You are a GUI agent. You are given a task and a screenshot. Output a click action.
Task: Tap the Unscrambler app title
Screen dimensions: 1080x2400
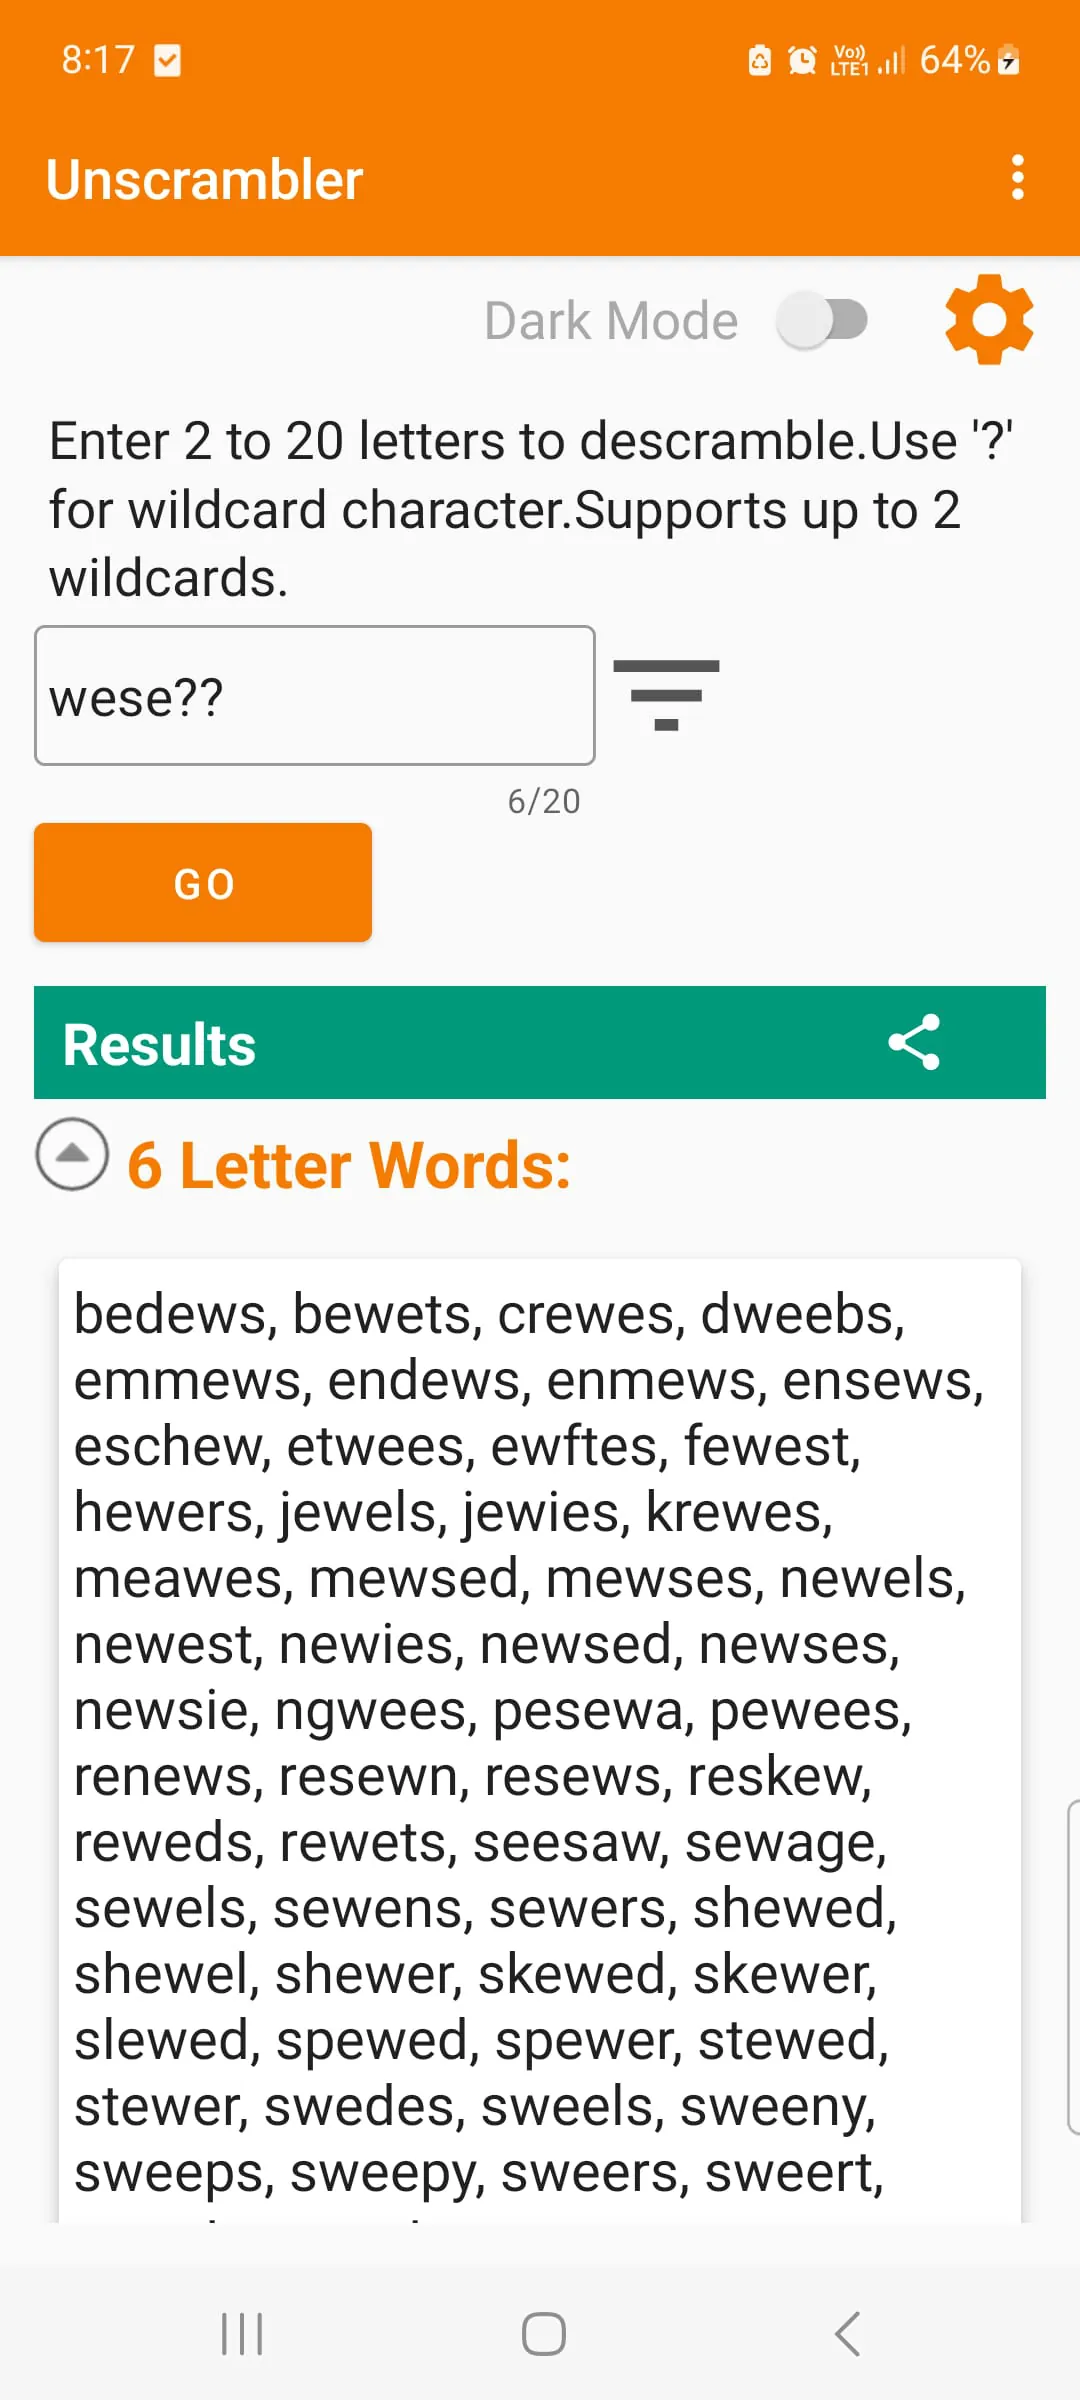[204, 180]
